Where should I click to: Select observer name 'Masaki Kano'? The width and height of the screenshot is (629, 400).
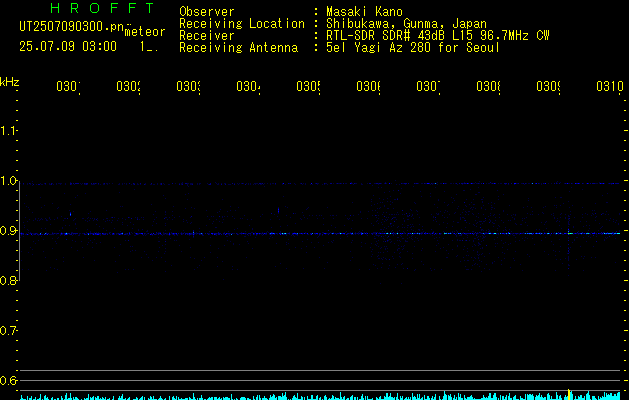click(x=364, y=12)
